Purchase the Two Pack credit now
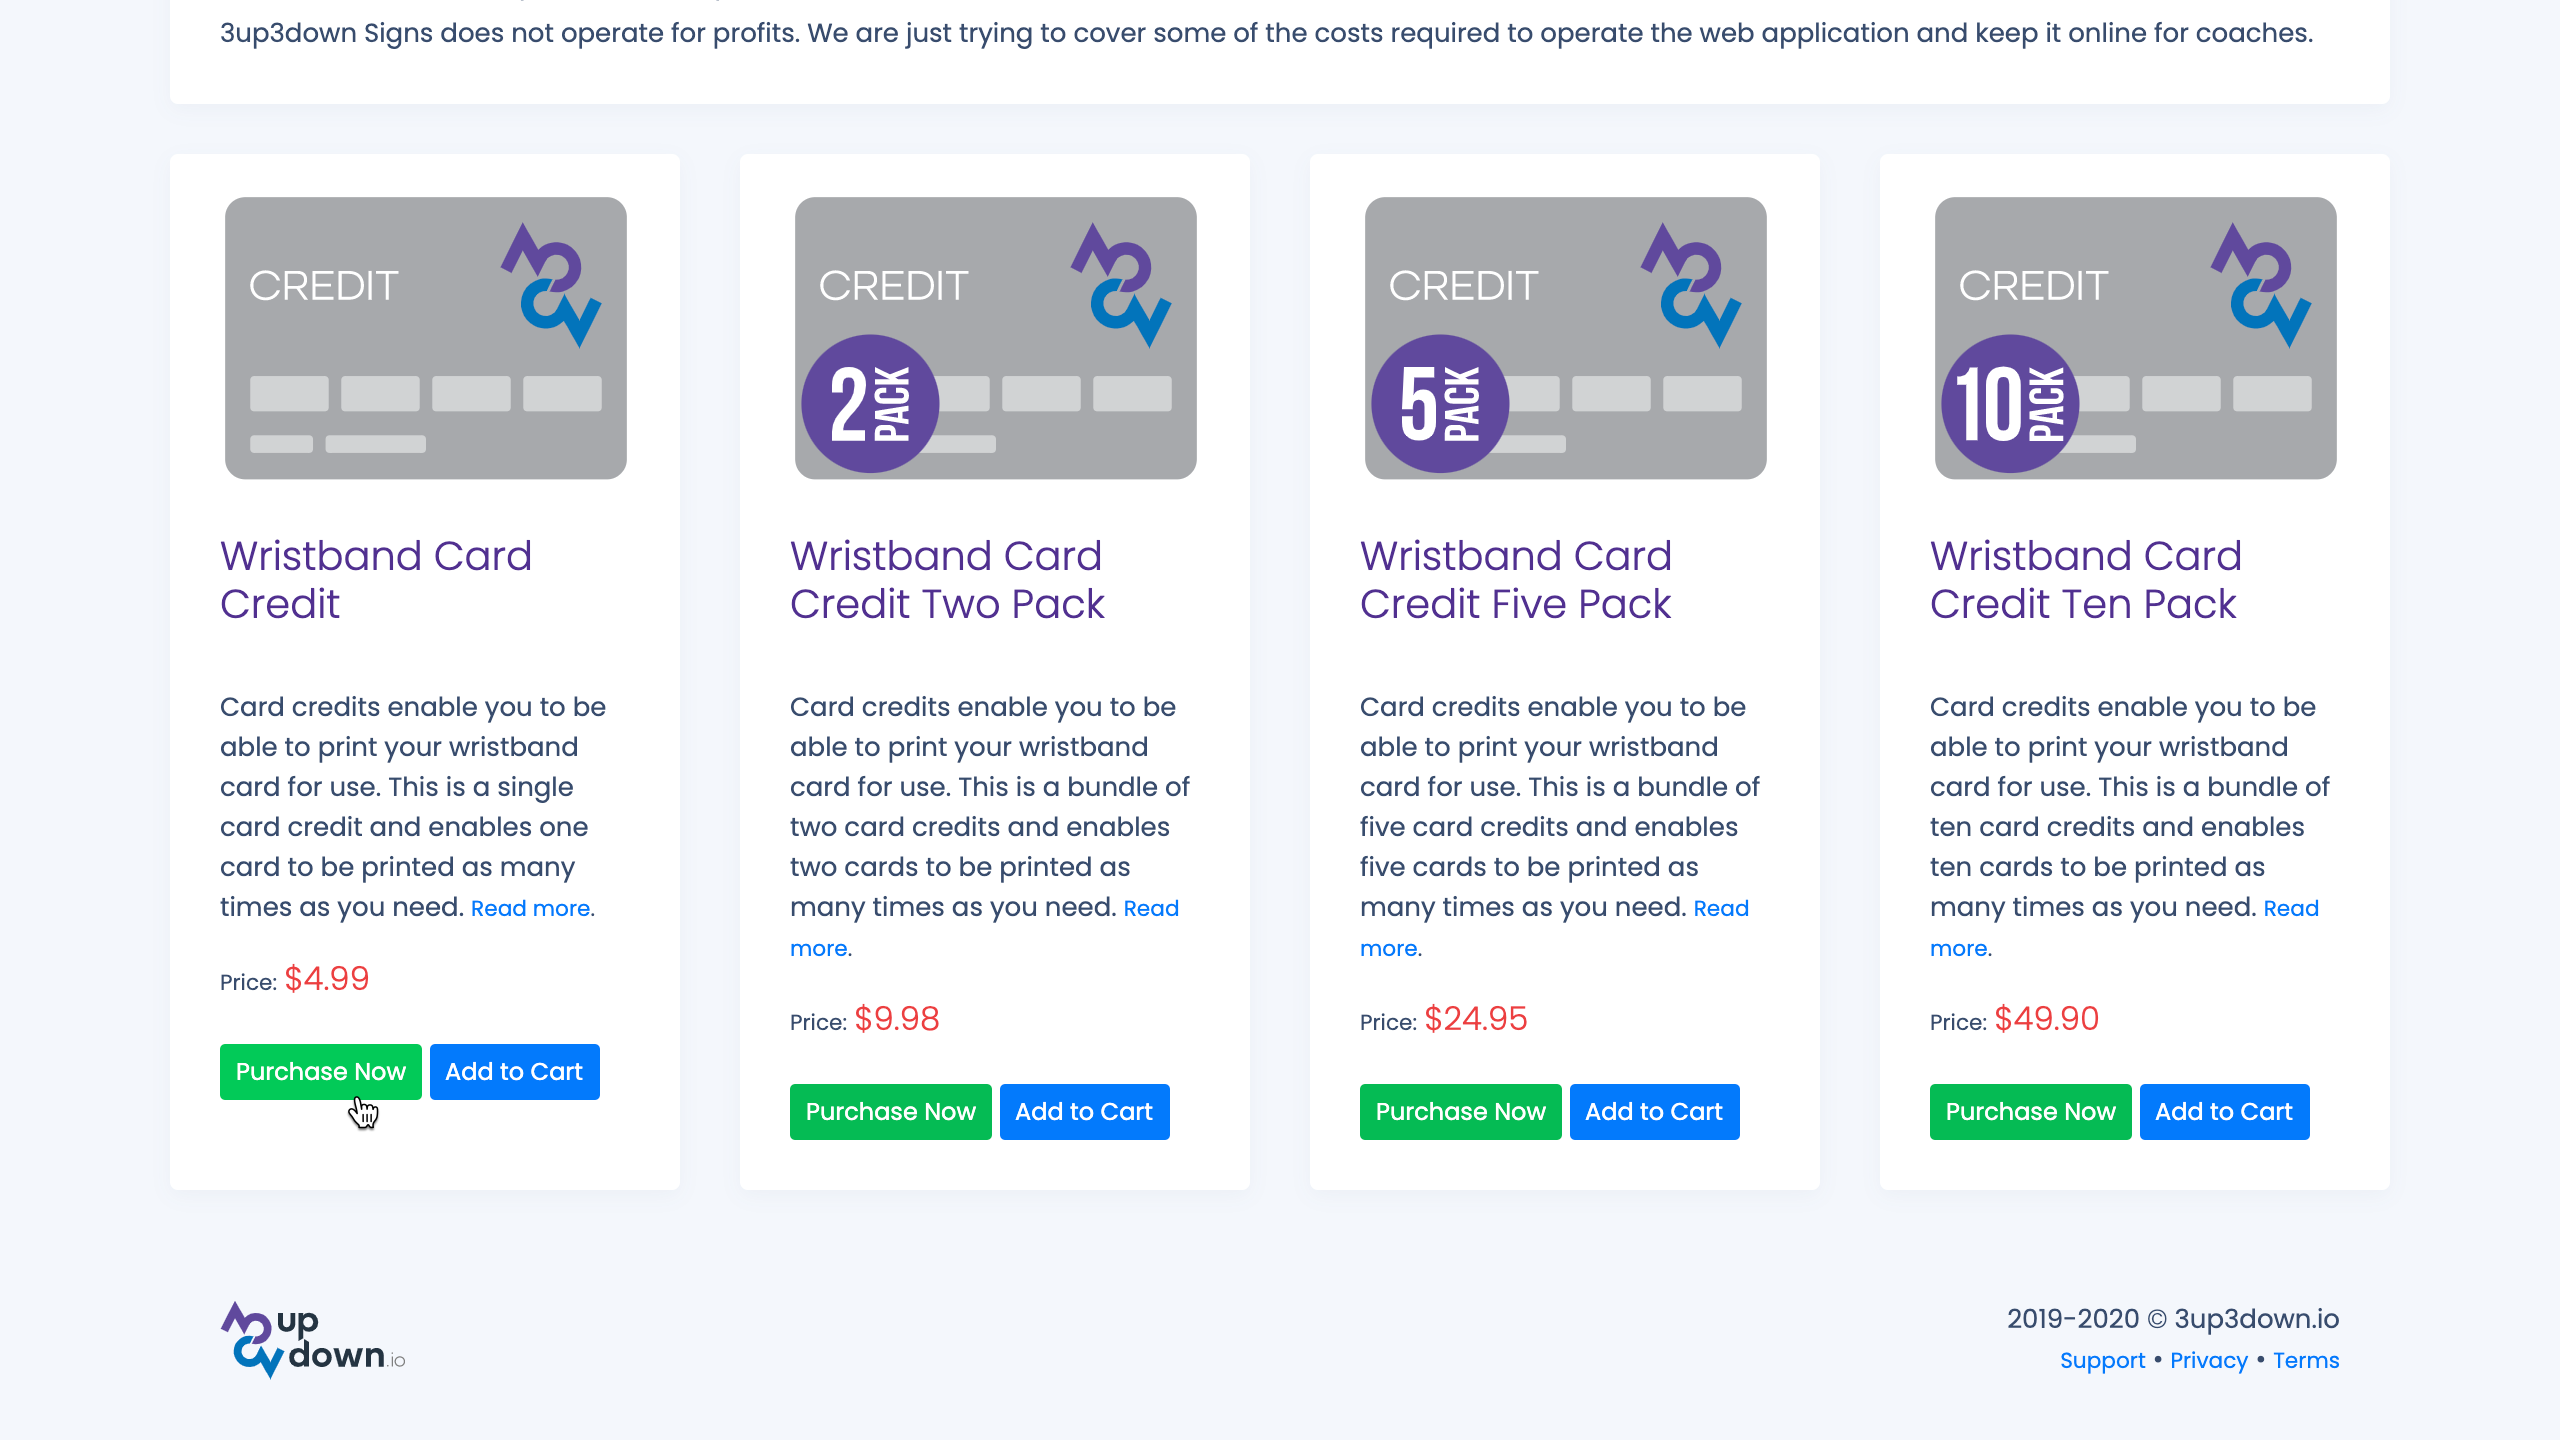Screen dimensions: 2560x1440 pos(890,1112)
